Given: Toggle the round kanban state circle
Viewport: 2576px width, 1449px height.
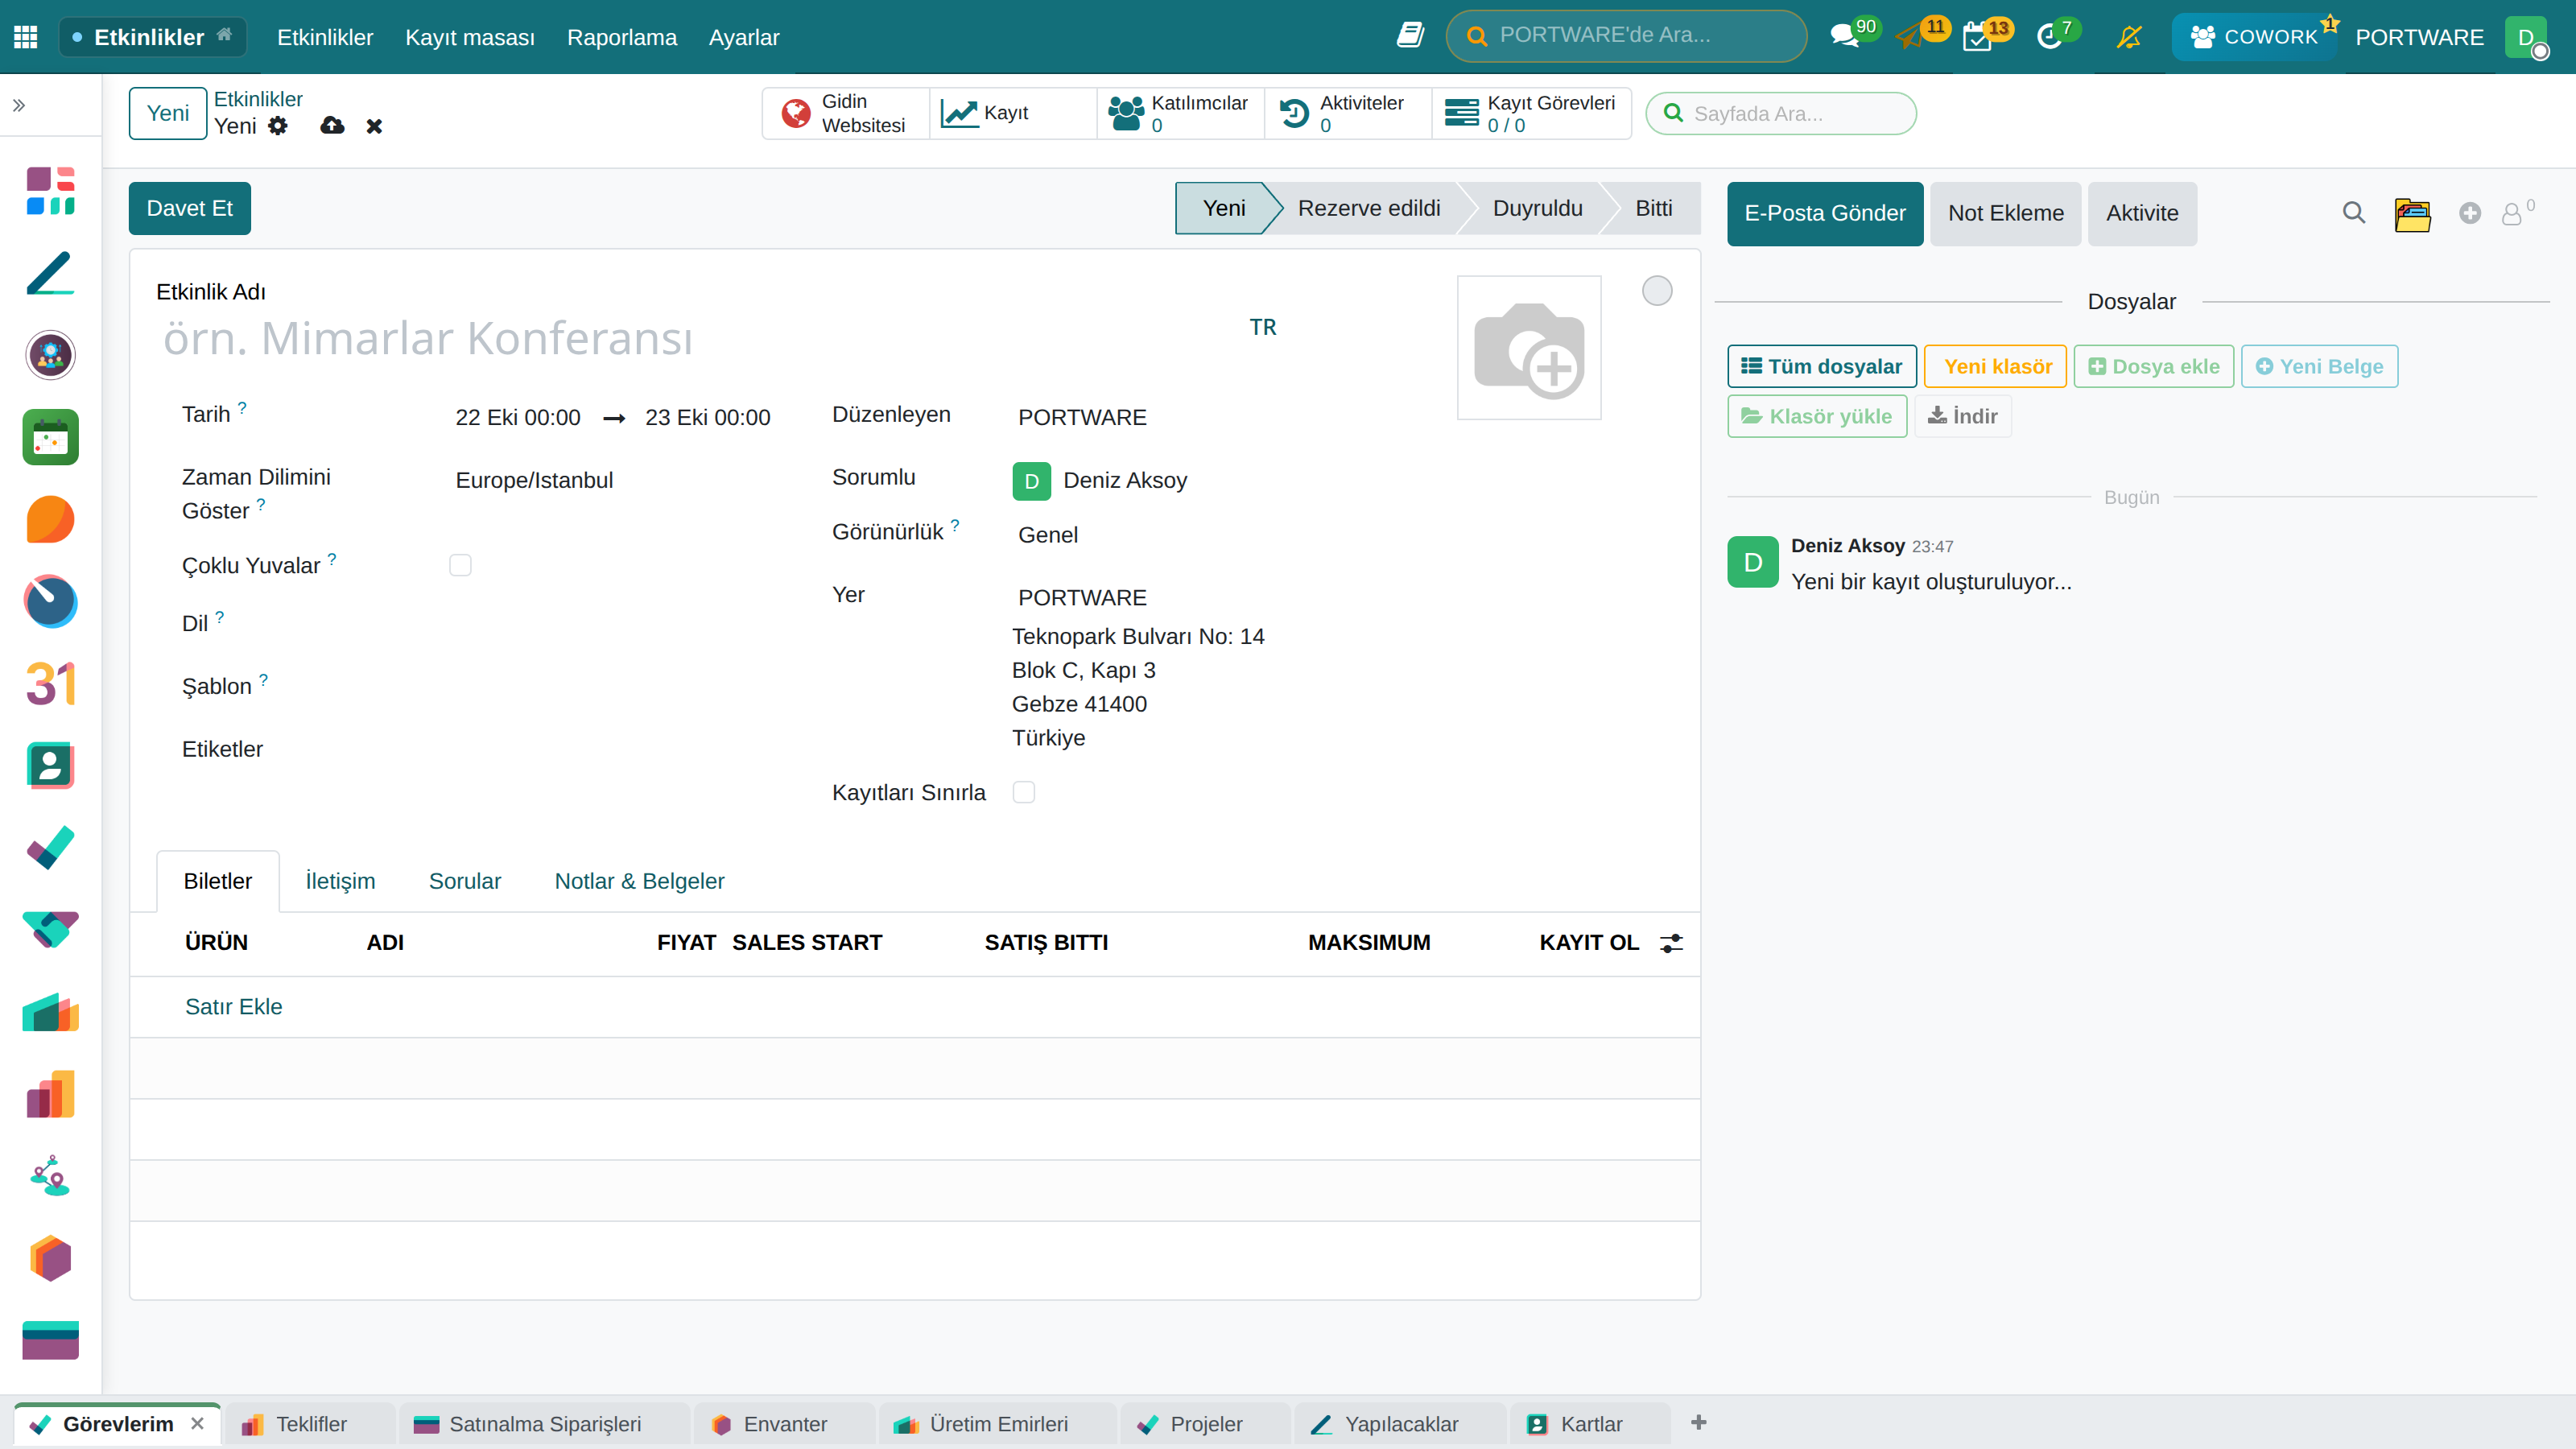Looking at the screenshot, I should (x=1657, y=291).
